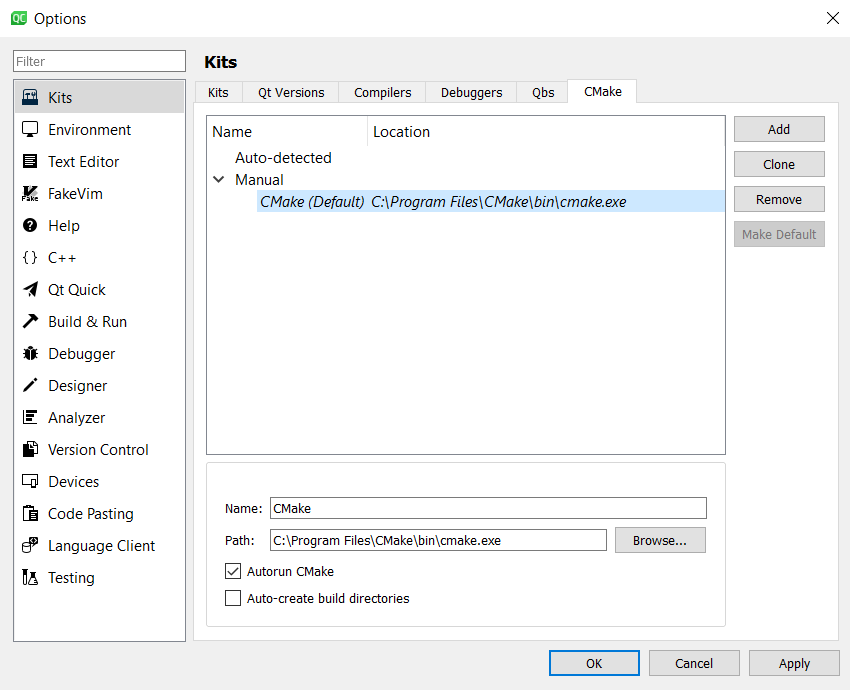Browse for the cmake executable path
This screenshot has height=690, width=850.
click(x=660, y=540)
